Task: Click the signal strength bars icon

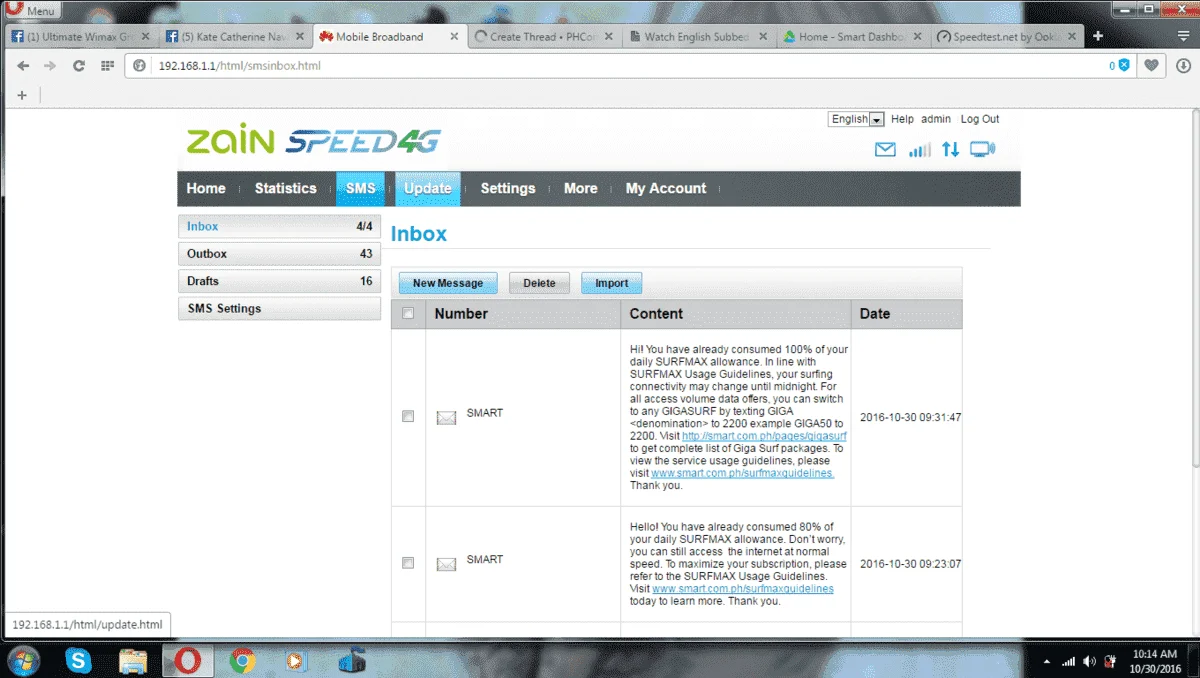Action: [x=919, y=150]
